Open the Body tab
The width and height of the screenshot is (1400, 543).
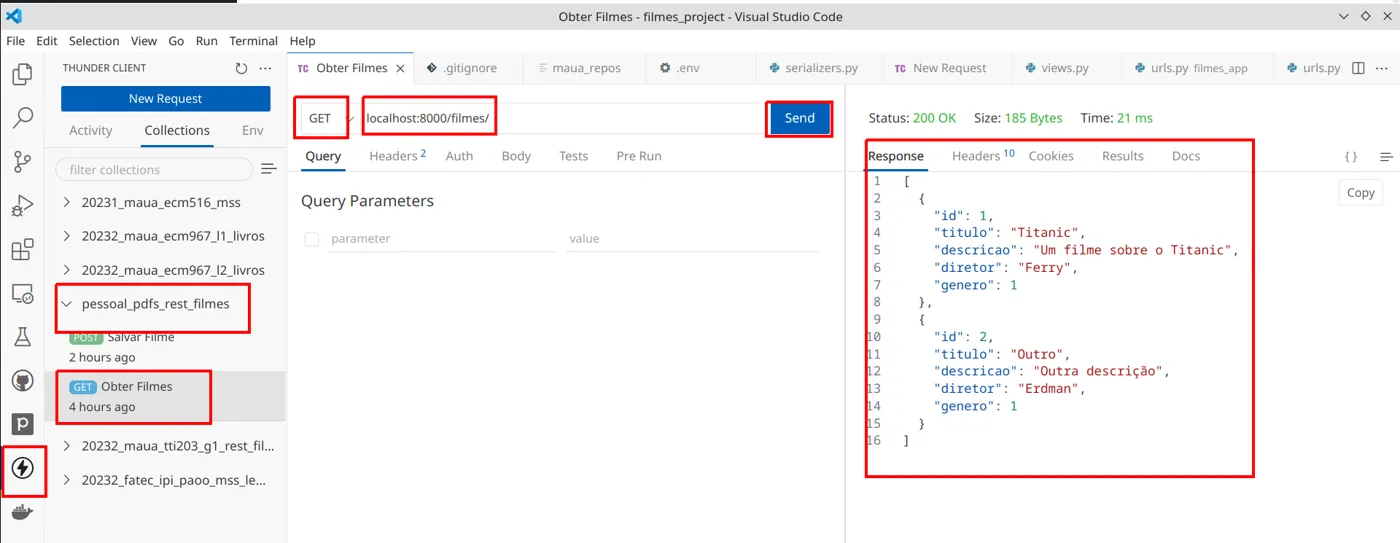pyautogui.click(x=516, y=156)
